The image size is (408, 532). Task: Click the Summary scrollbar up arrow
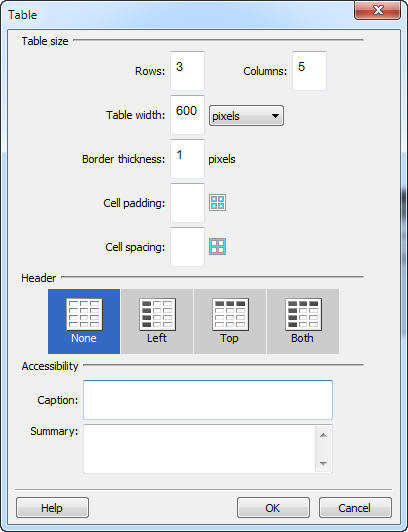324,435
